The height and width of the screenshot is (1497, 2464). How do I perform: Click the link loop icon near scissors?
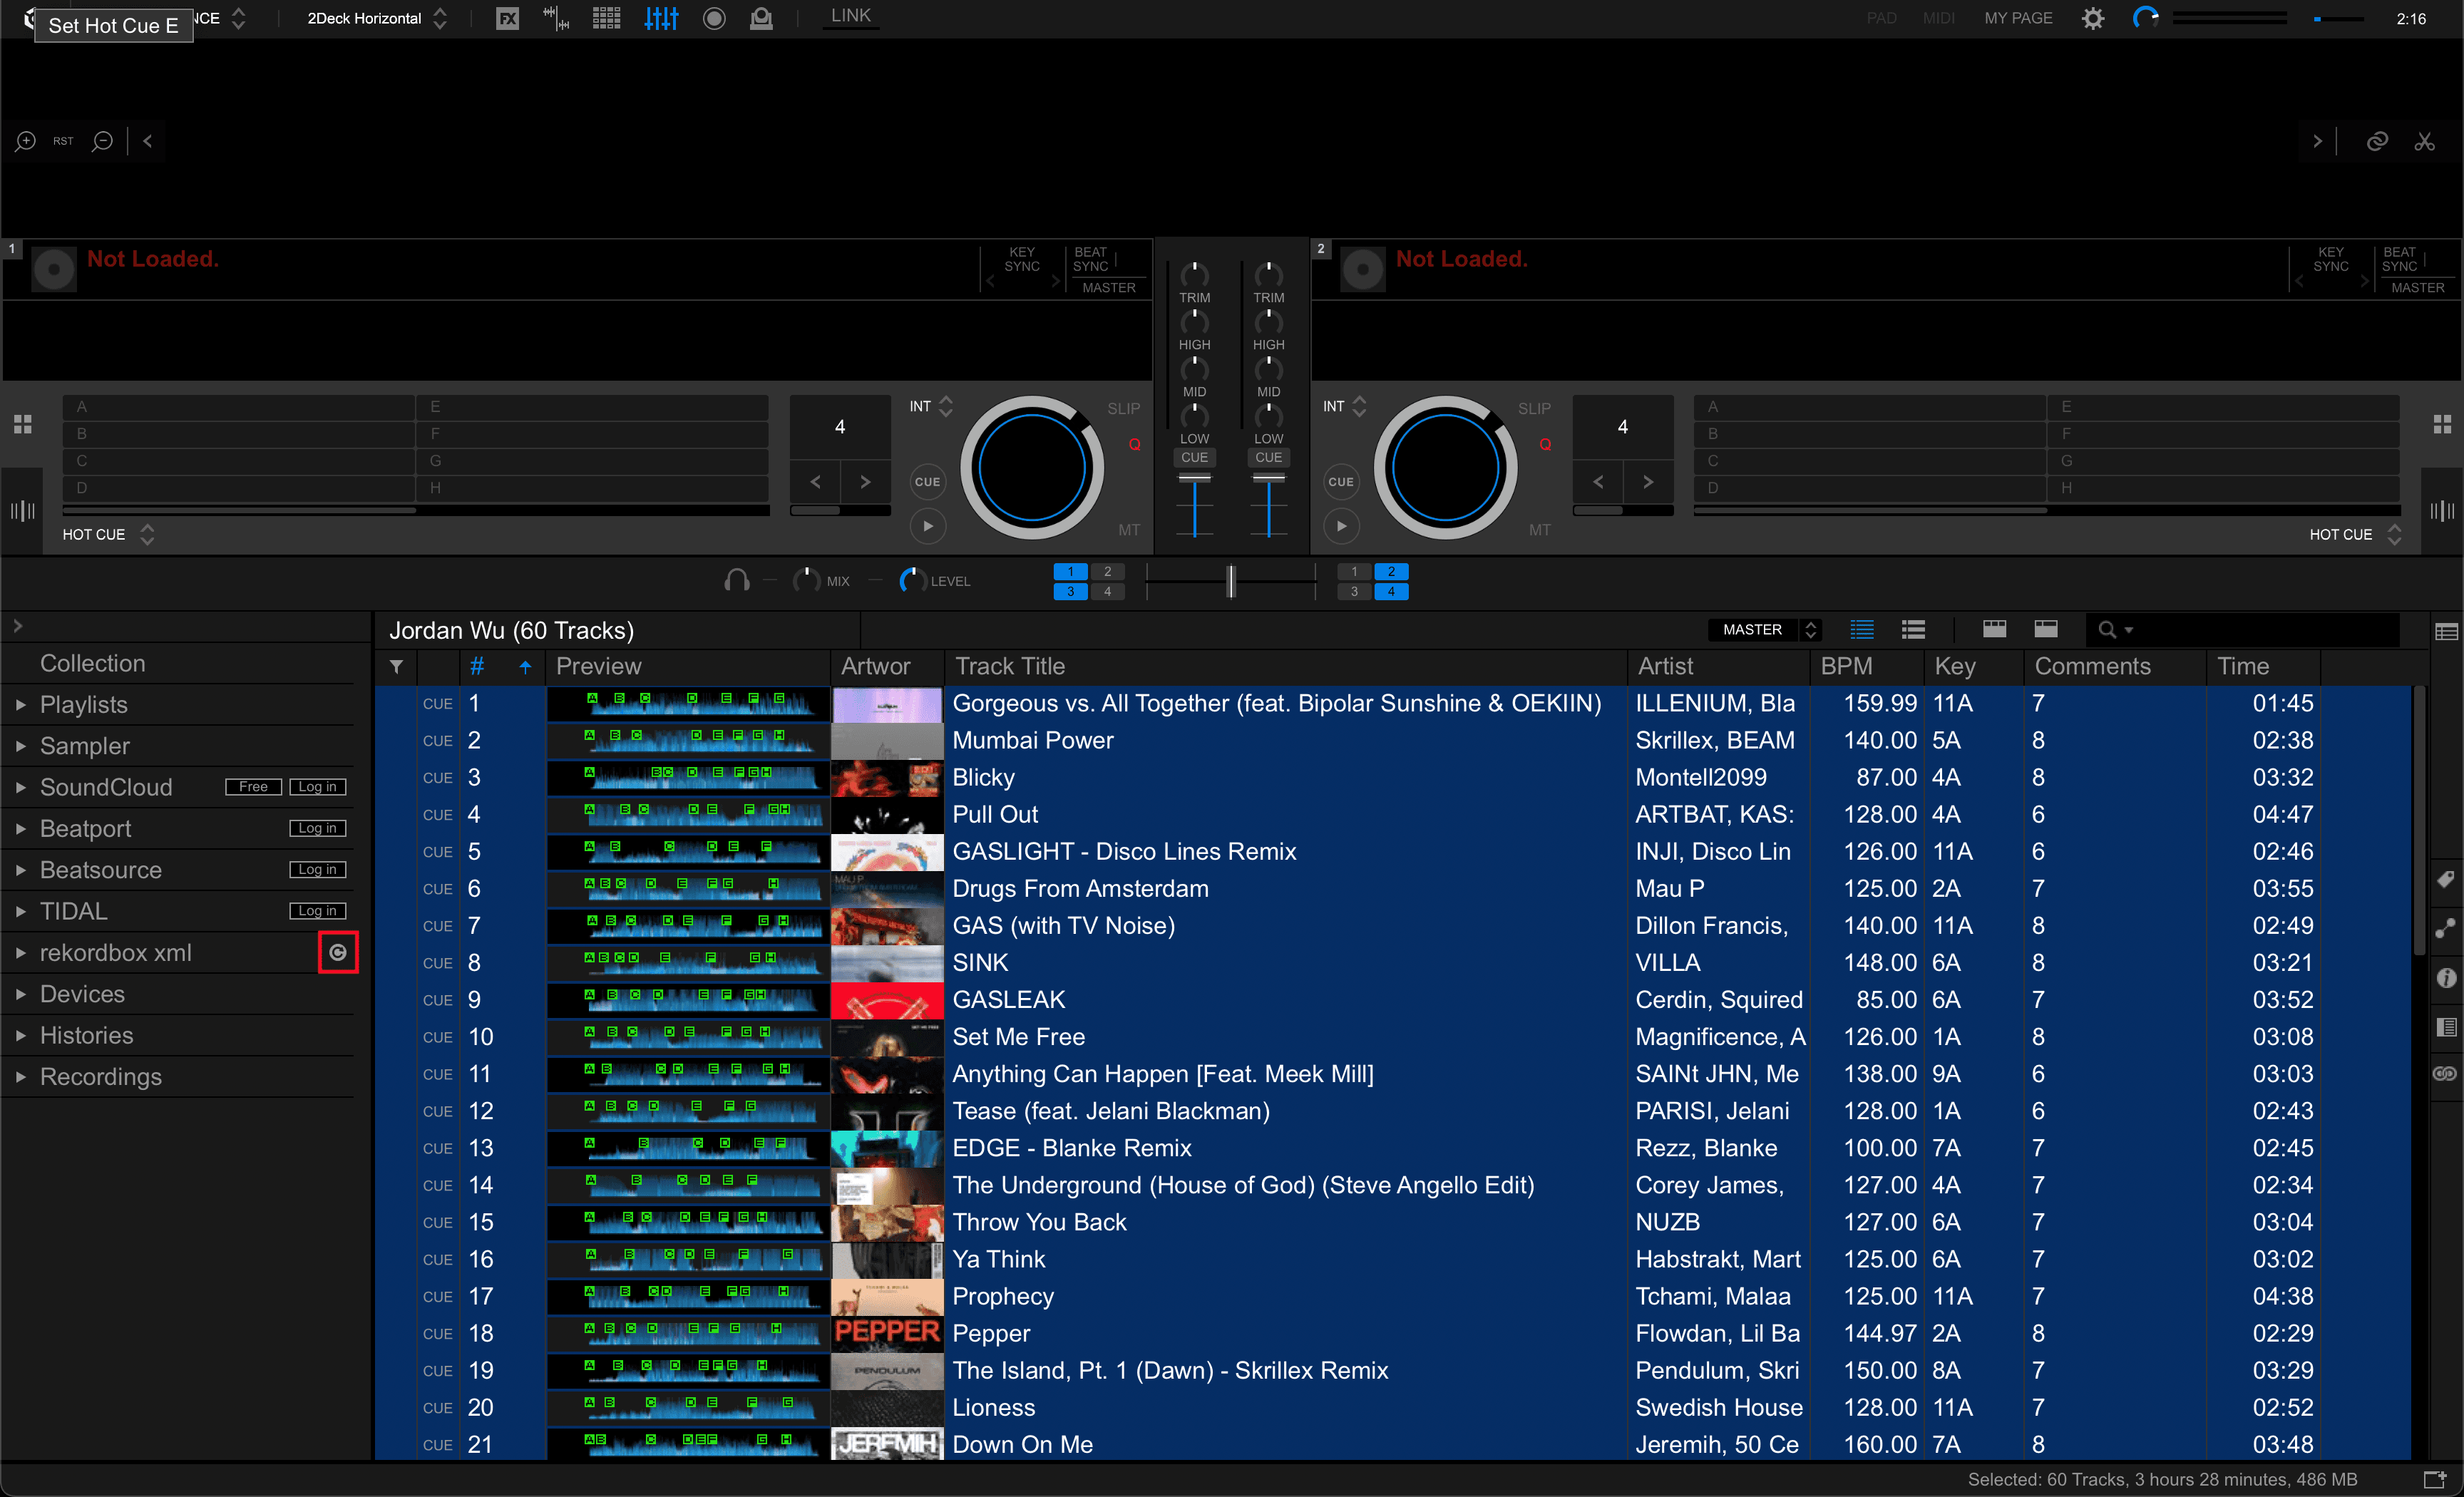pos(2377,141)
